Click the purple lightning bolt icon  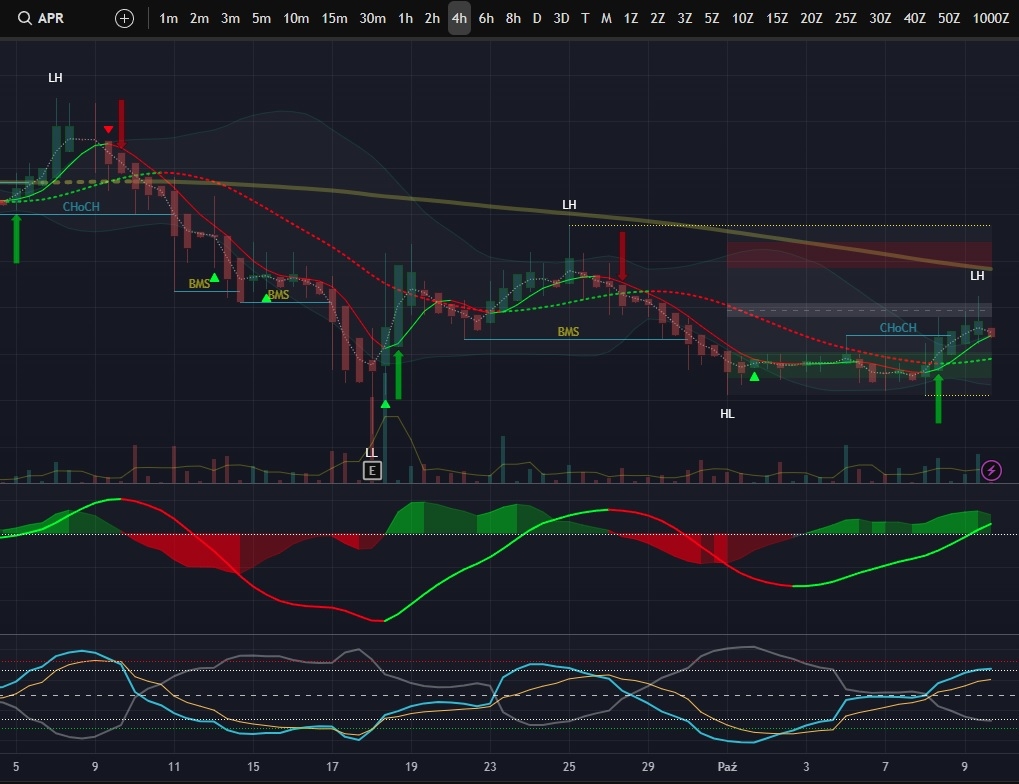[991, 470]
